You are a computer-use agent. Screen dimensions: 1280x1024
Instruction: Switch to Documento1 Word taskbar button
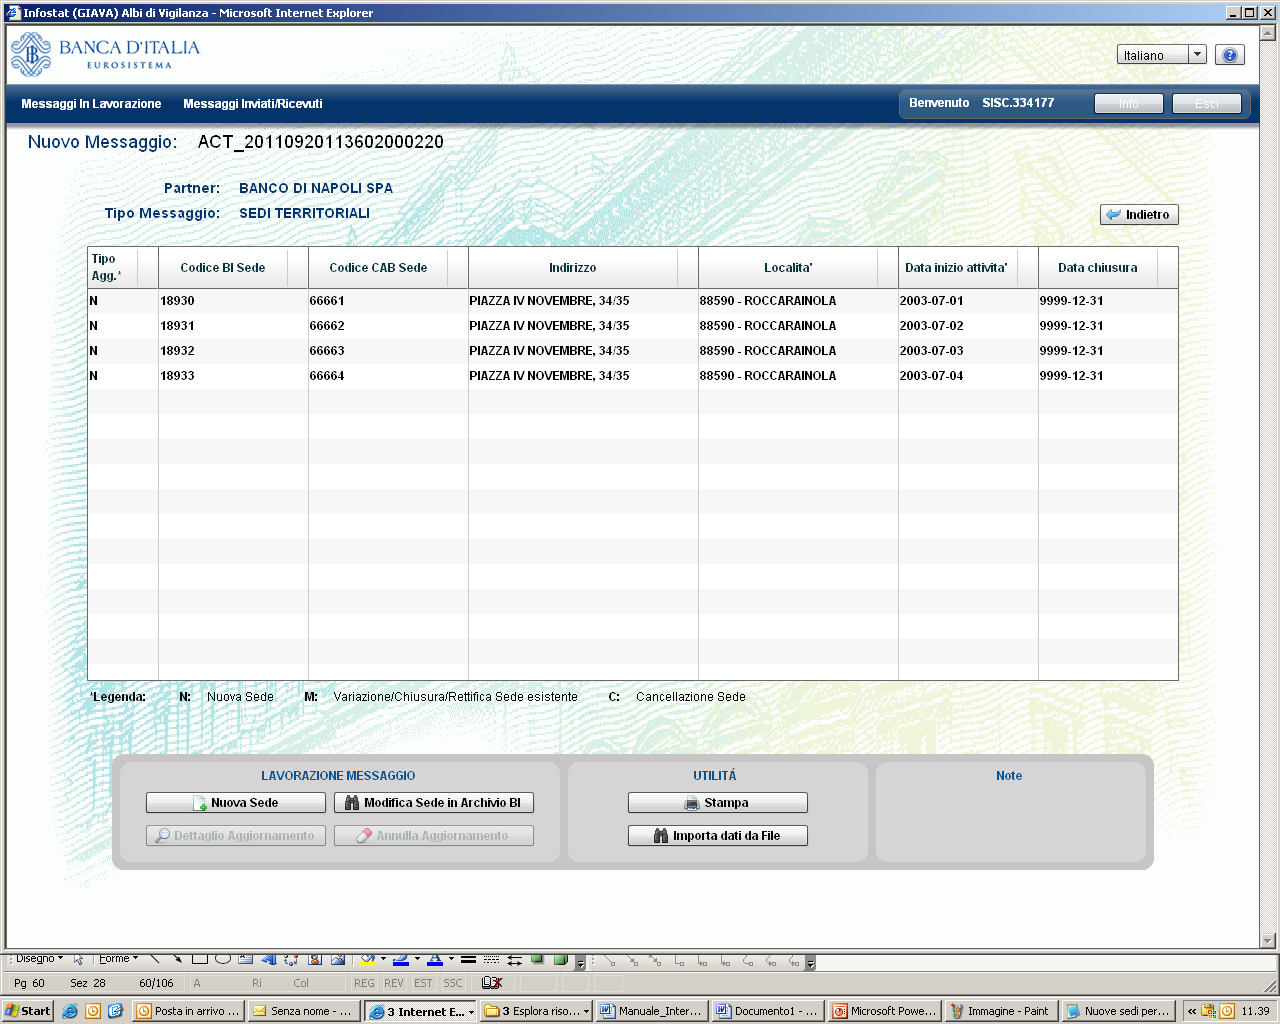[x=768, y=1011]
